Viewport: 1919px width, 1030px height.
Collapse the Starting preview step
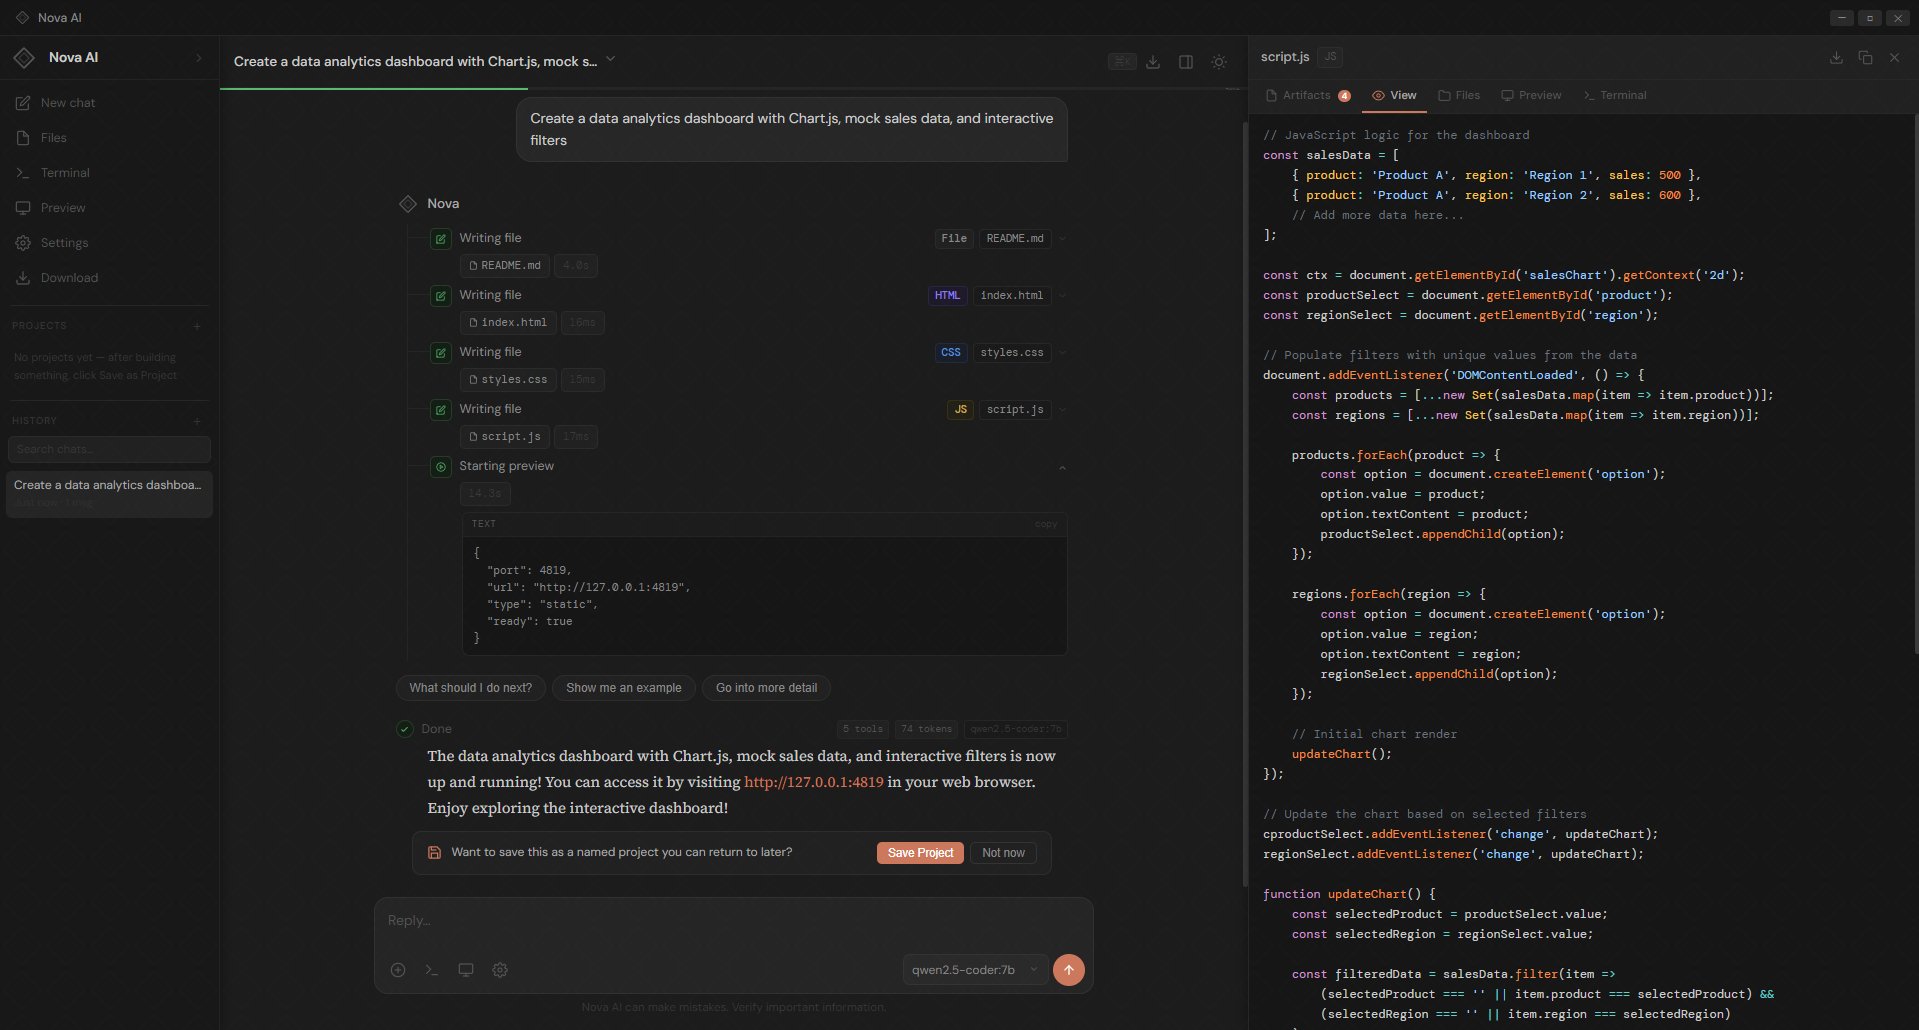(x=1062, y=467)
